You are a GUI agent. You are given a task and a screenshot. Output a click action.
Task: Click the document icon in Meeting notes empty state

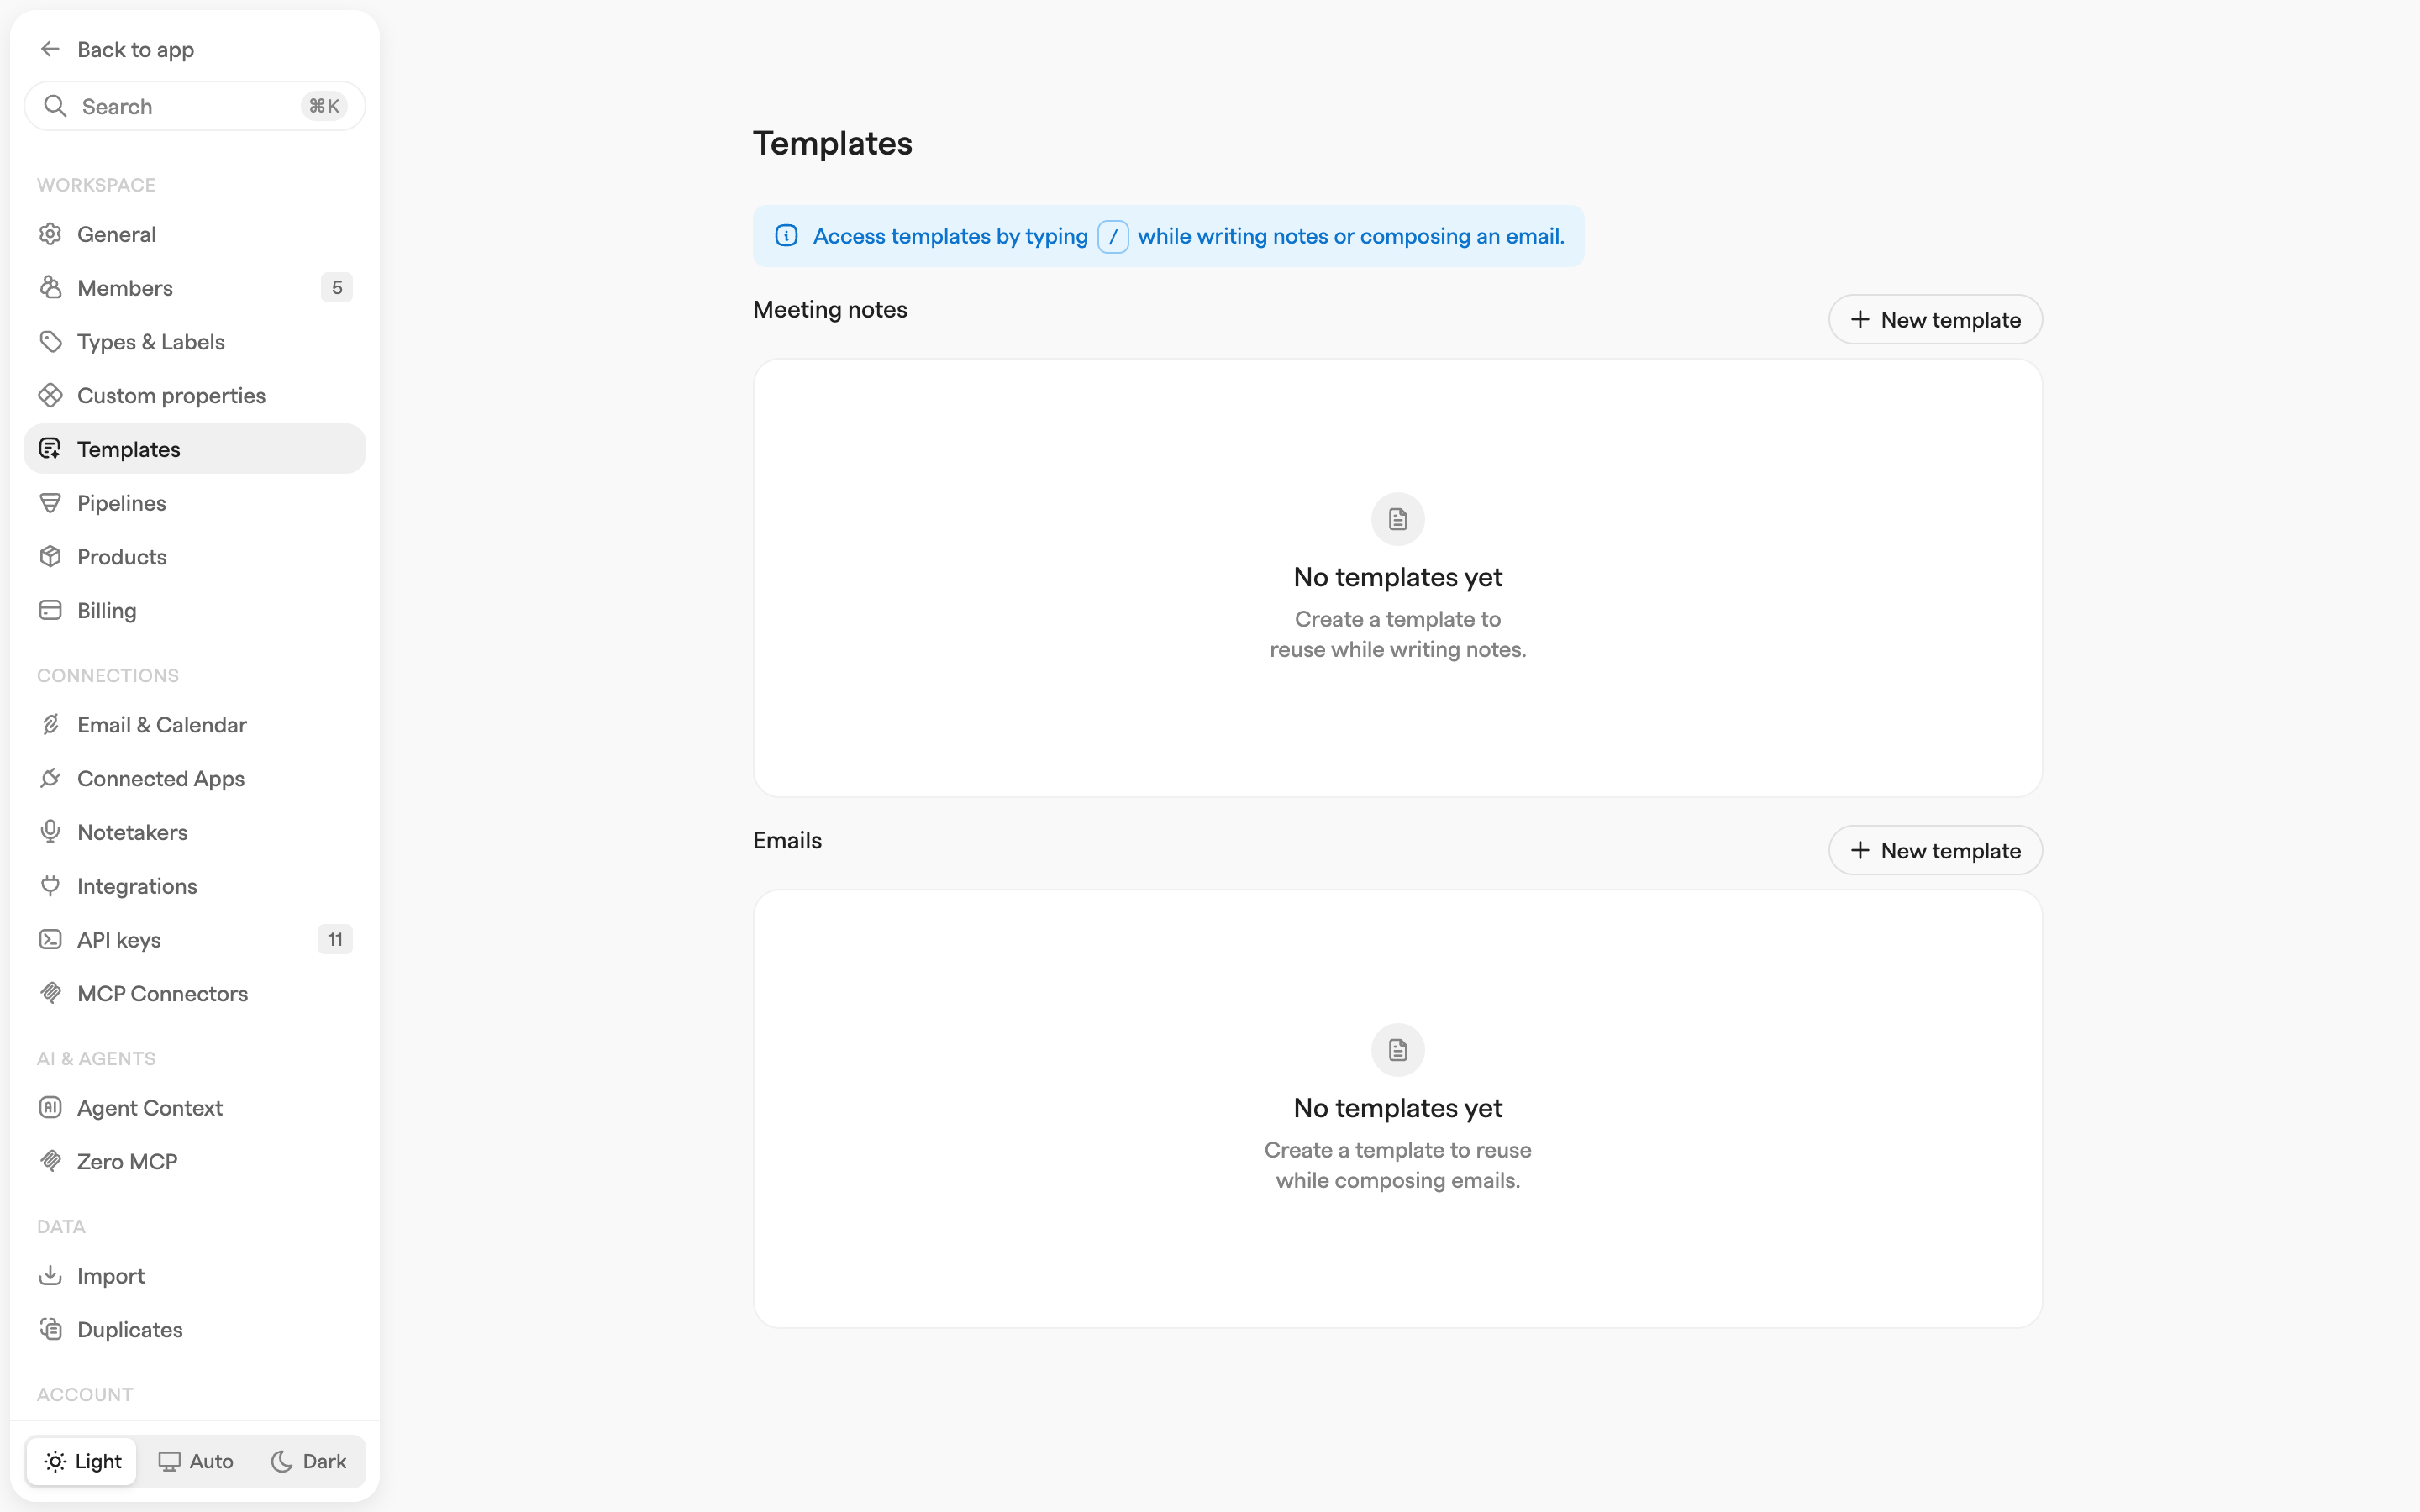tap(1398, 519)
